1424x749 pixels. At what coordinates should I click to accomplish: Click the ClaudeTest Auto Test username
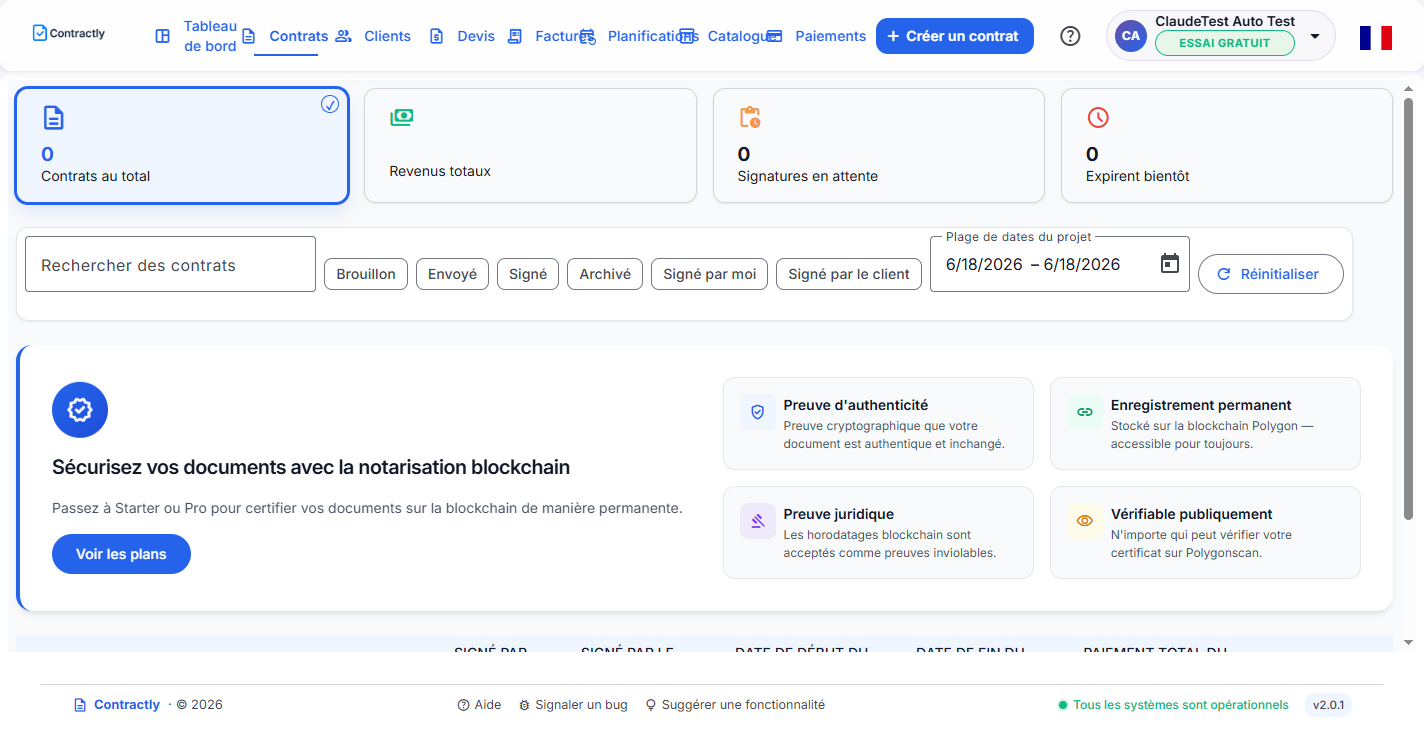tap(1225, 21)
